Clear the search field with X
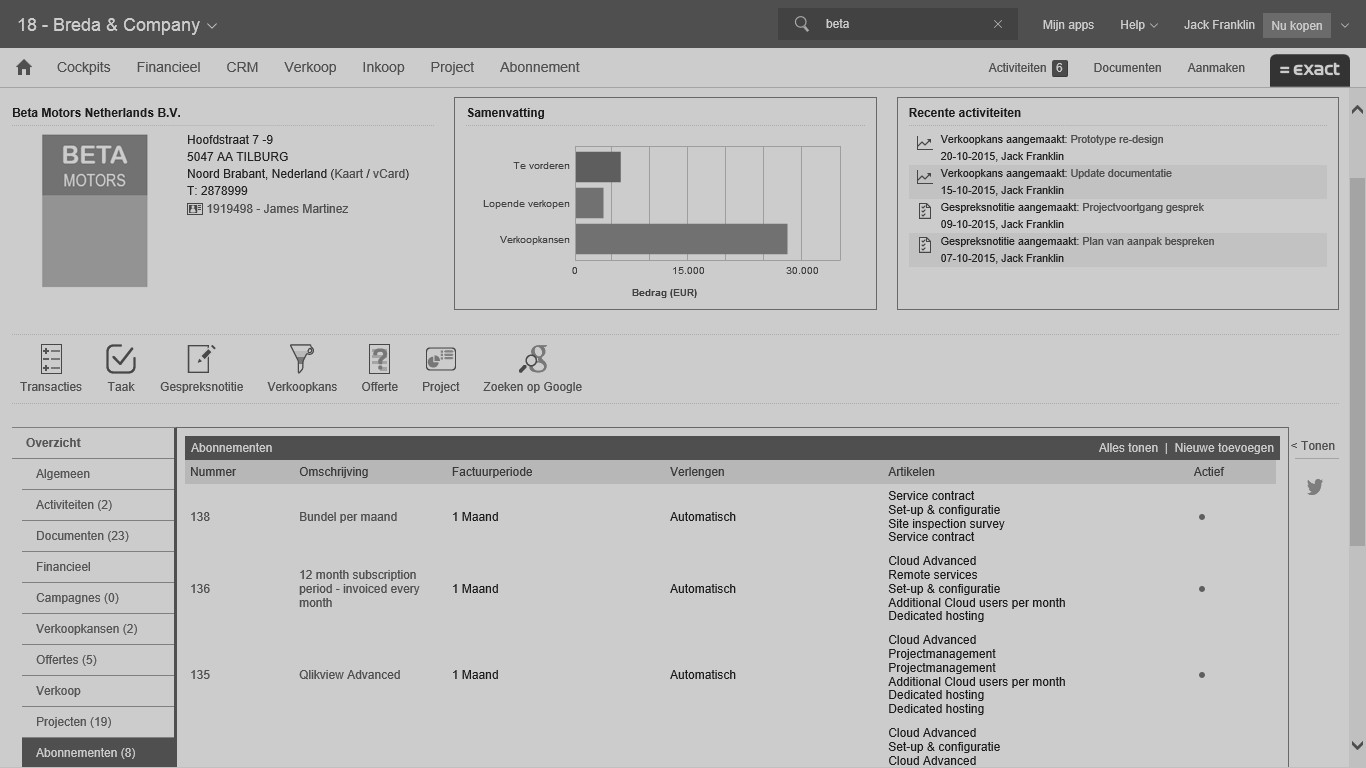1366x768 pixels. click(998, 24)
